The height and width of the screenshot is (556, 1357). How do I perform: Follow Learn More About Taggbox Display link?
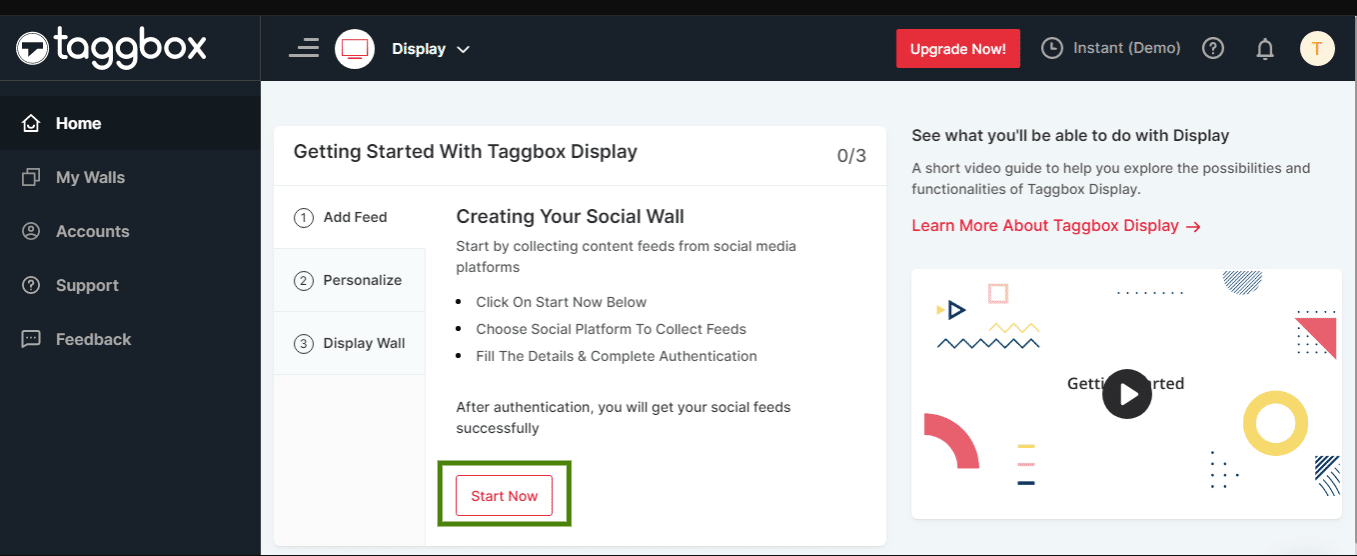[x=1055, y=226]
